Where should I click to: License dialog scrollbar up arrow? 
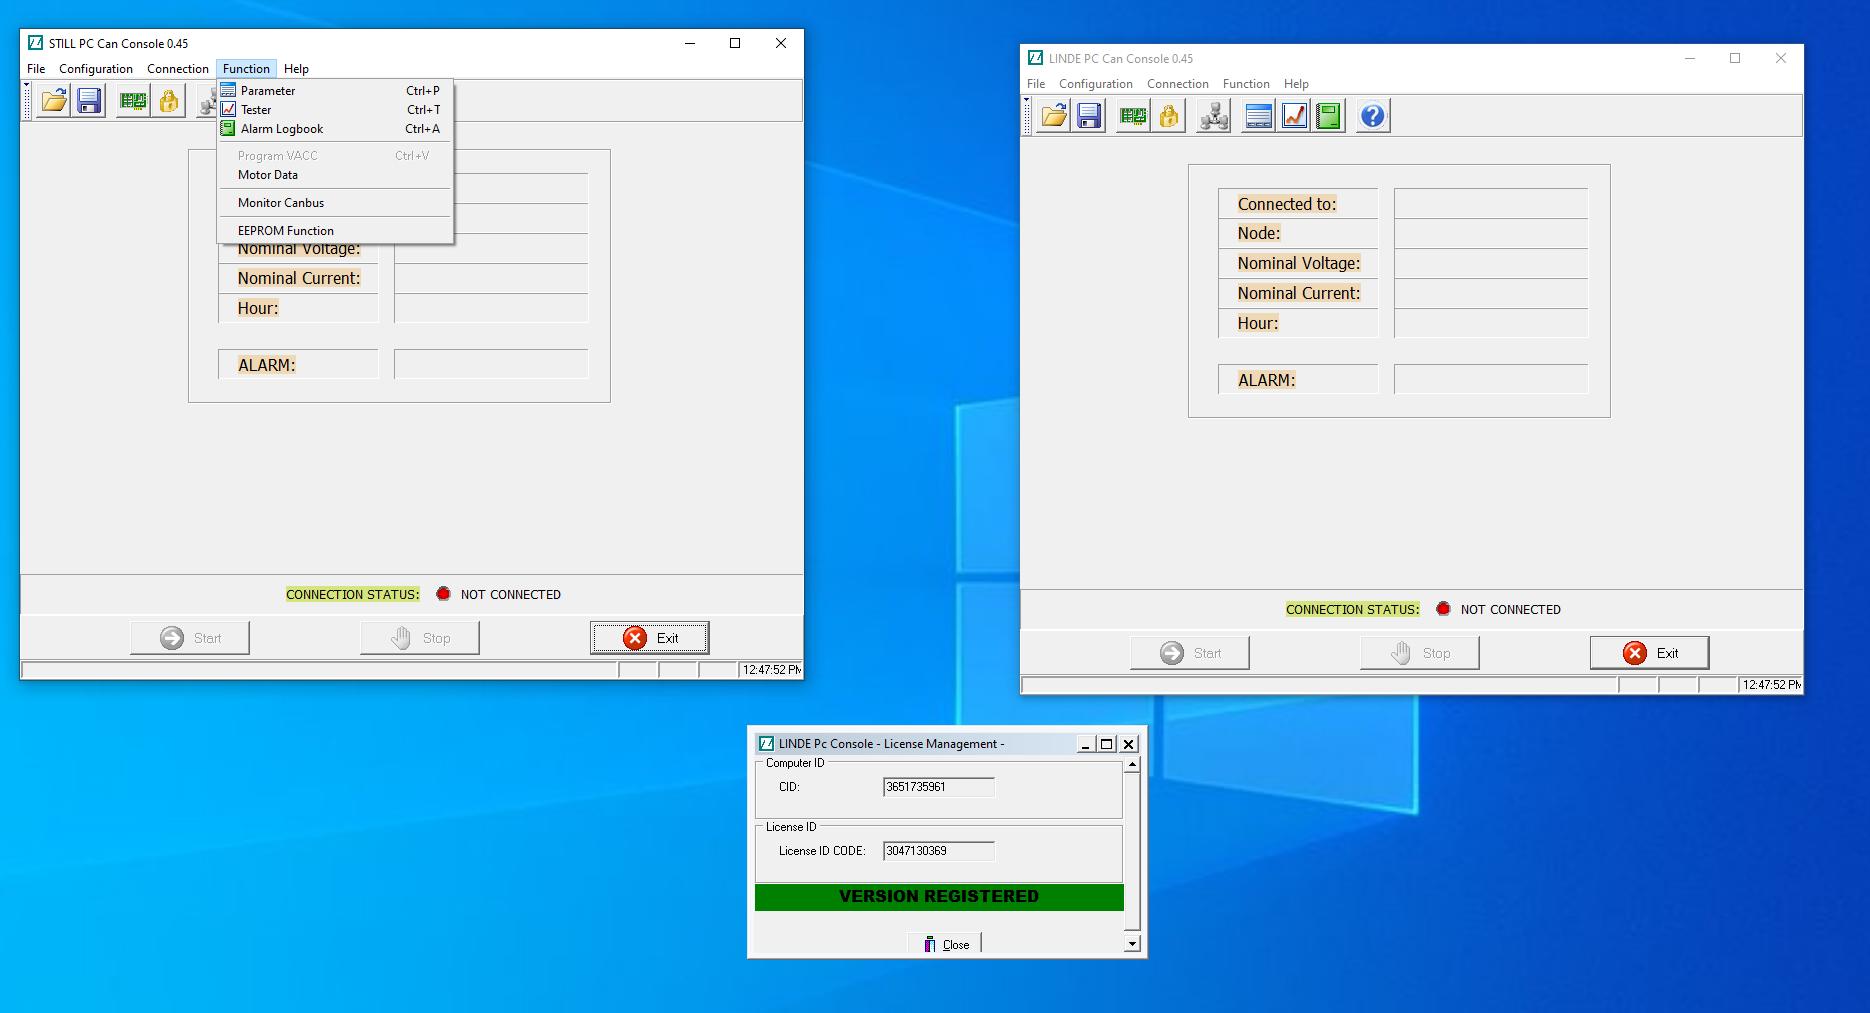[x=1132, y=765]
